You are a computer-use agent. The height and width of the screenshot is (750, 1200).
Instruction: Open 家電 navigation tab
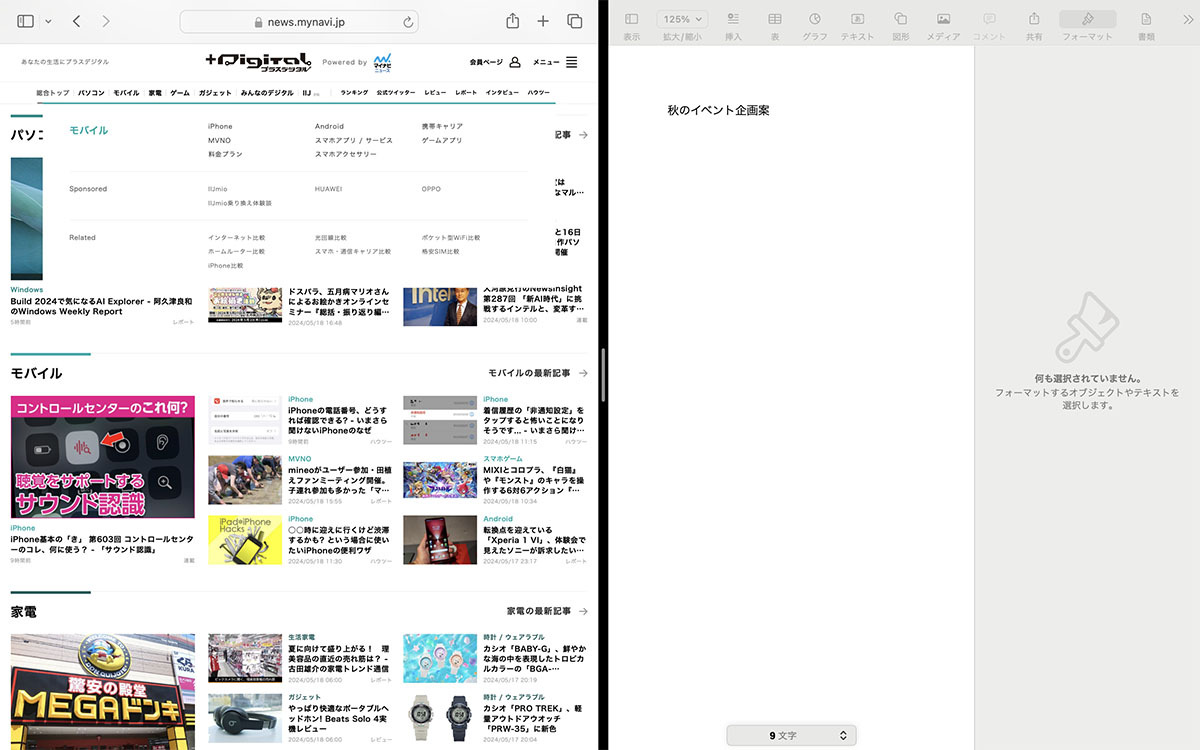[155, 92]
